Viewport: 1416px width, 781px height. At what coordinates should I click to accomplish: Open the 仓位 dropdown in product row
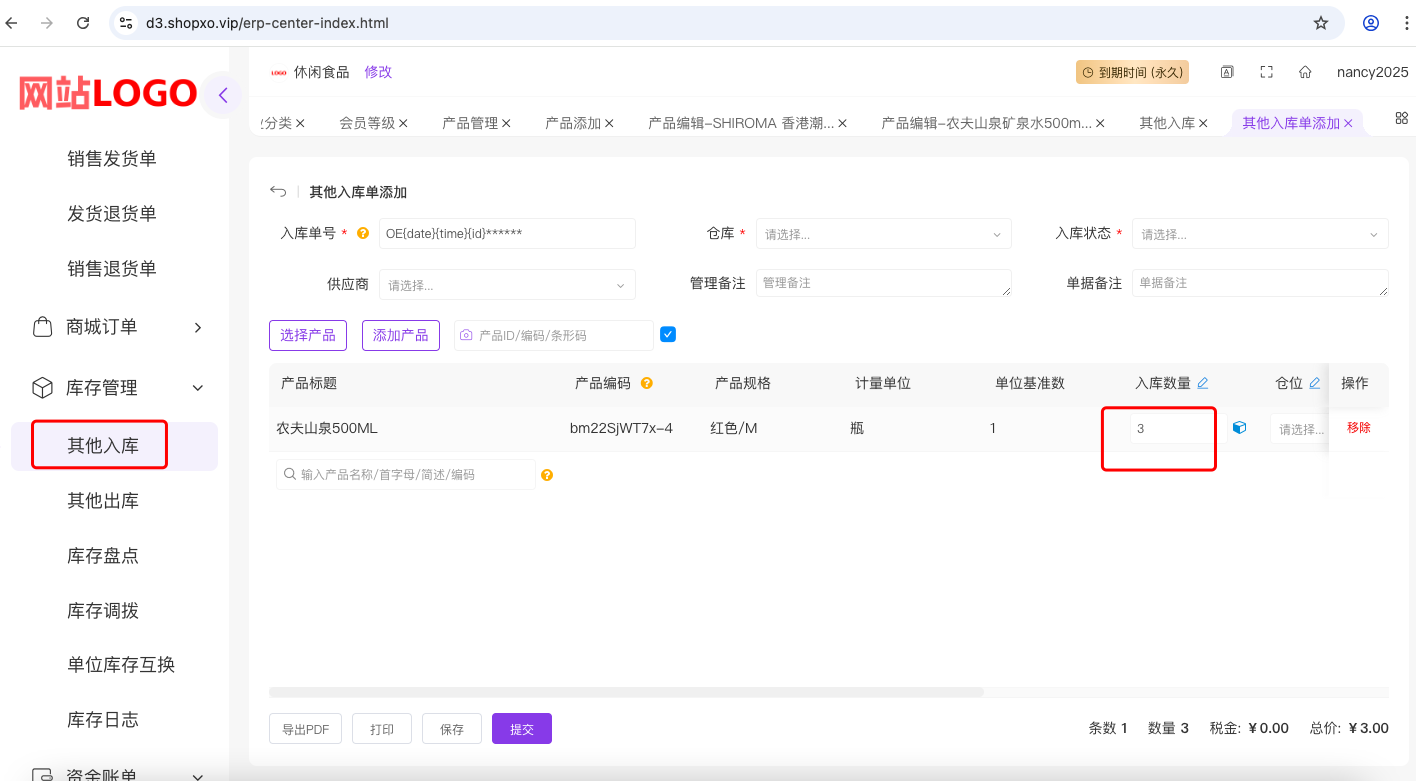1299,428
